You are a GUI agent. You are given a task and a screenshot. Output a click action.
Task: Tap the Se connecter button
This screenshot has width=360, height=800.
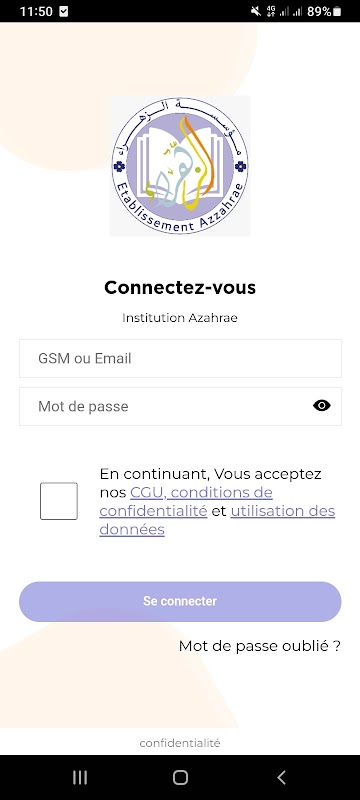(180, 602)
